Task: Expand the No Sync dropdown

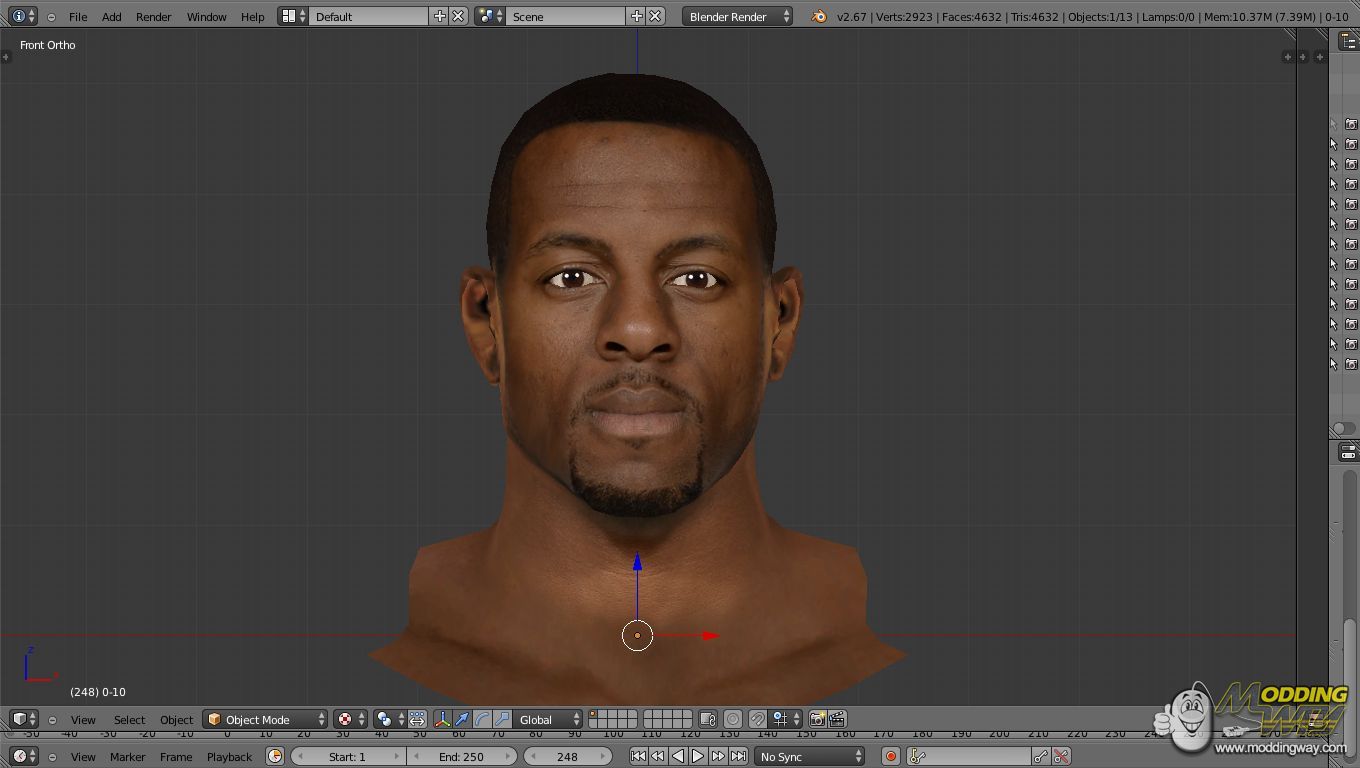Action: point(809,757)
